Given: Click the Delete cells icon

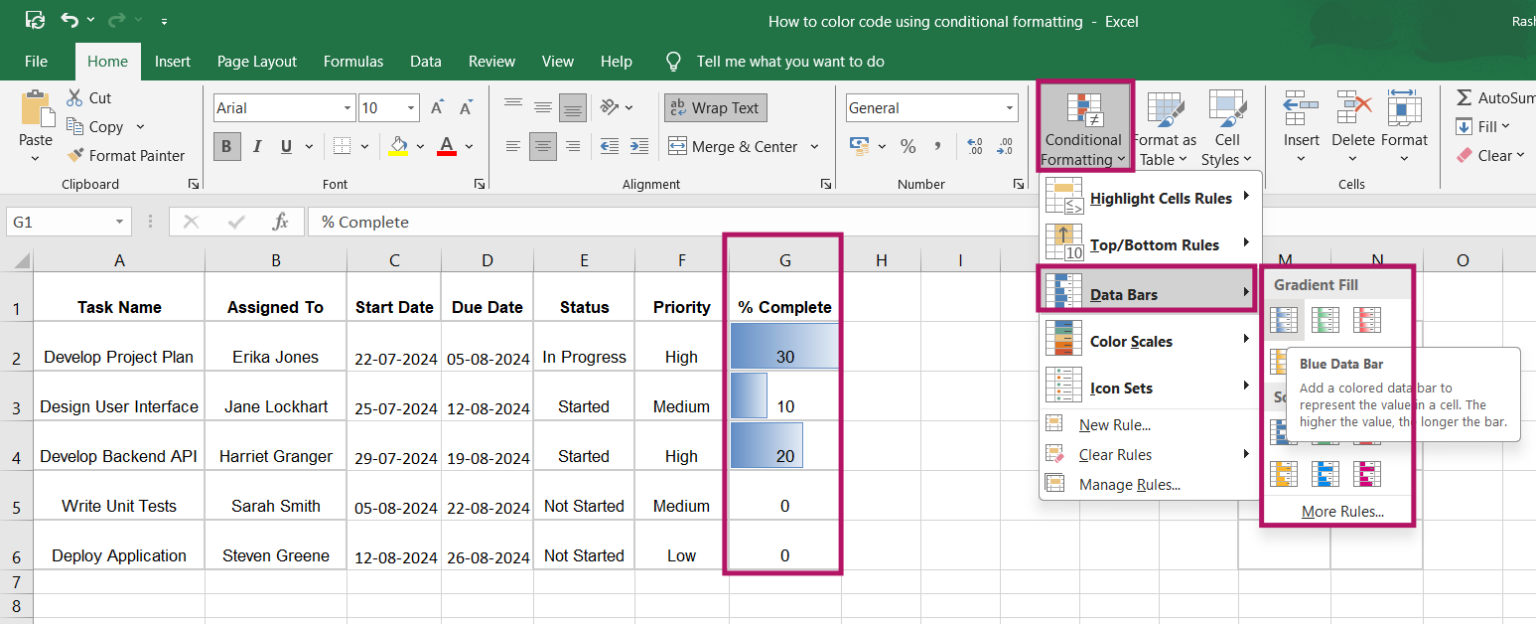Looking at the screenshot, I should pyautogui.click(x=1353, y=108).
